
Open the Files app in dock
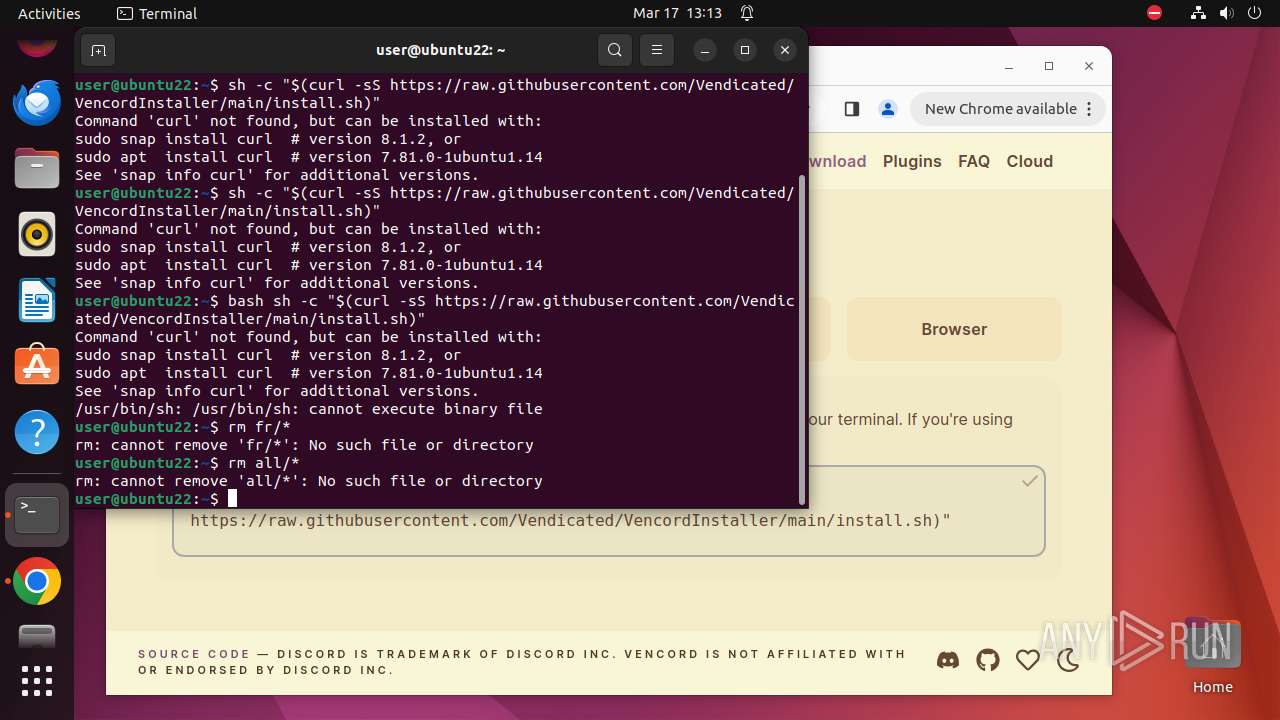(x=37, y=168)
